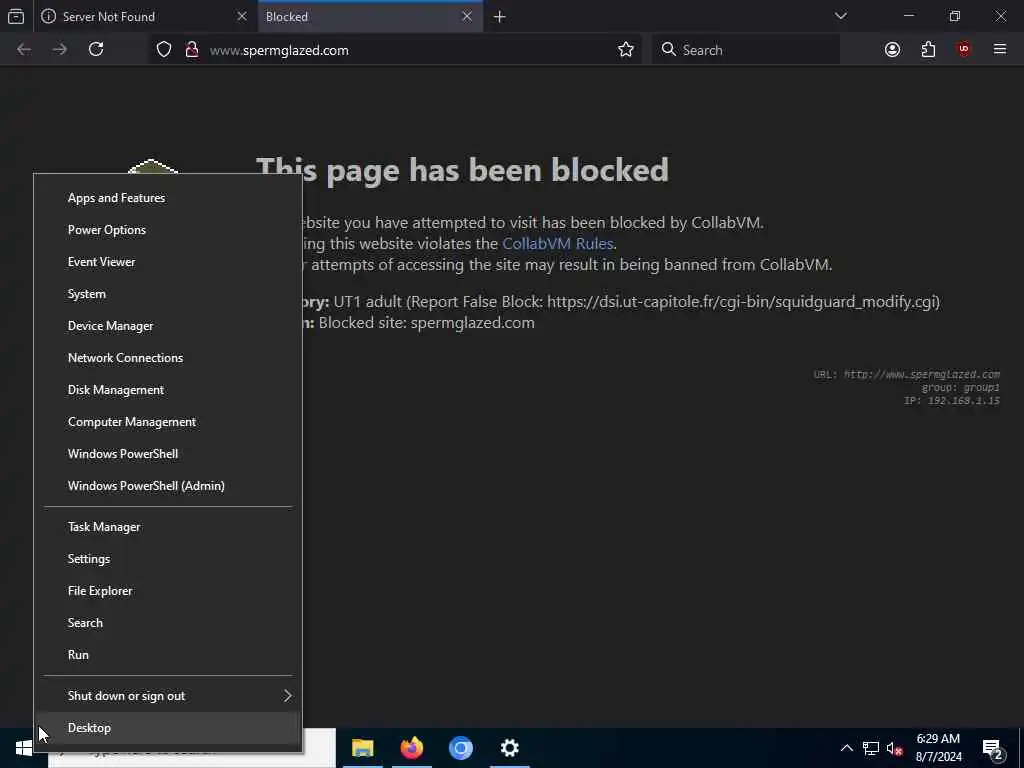The width and height of the screenshot is (1024, 768).
Task: Switch to the Server Not Found tab
Action: [144, 16]
